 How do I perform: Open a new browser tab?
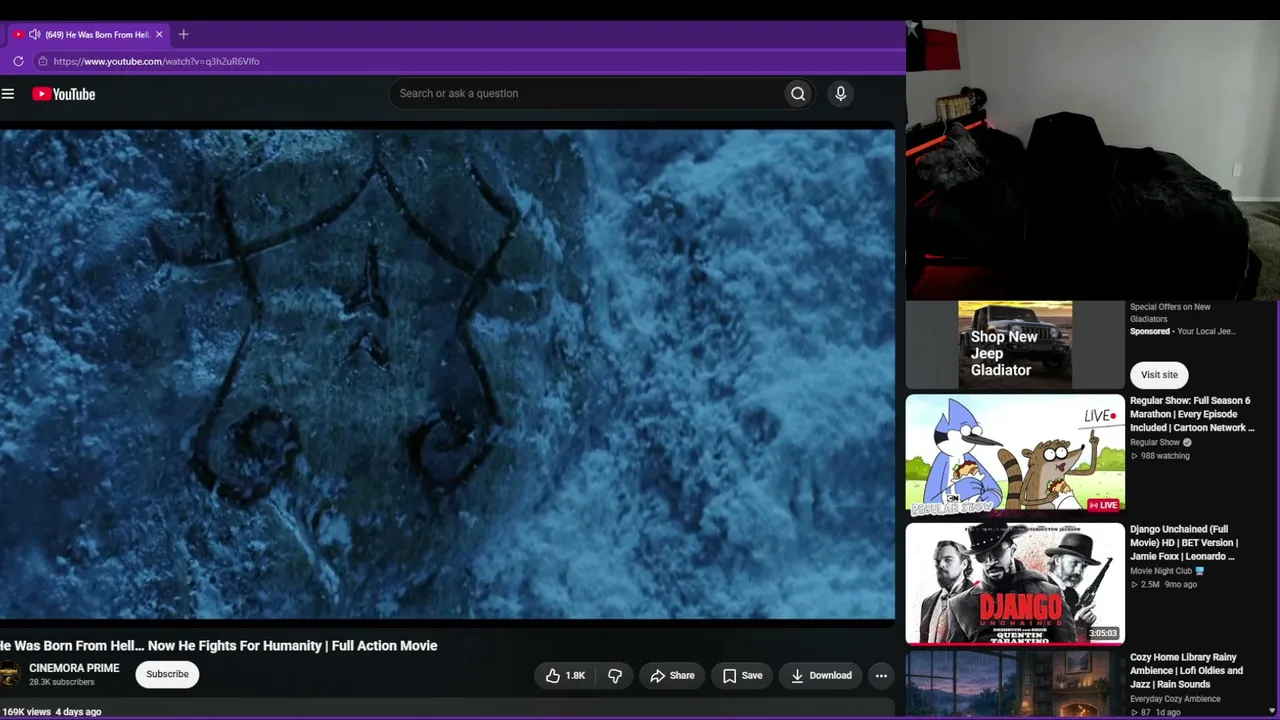pyautogui.click(x=183, y=34)
